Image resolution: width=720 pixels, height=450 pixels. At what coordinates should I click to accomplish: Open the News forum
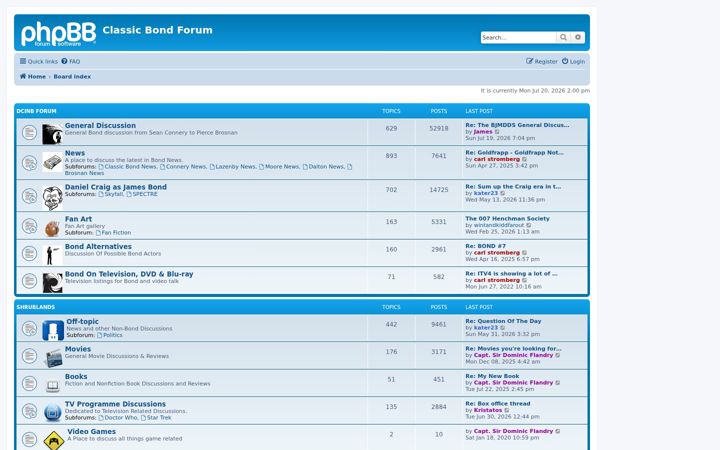(75, 153)
